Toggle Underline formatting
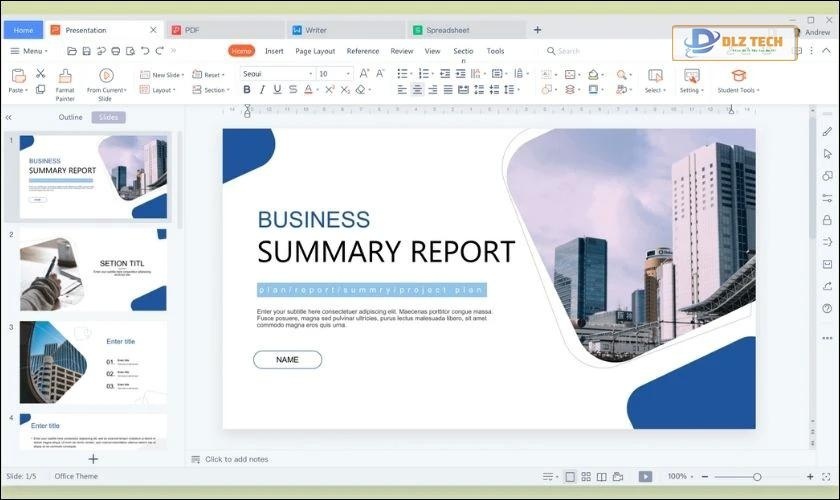840x500 pixels. pyautogui.click(x=278, y=90)
